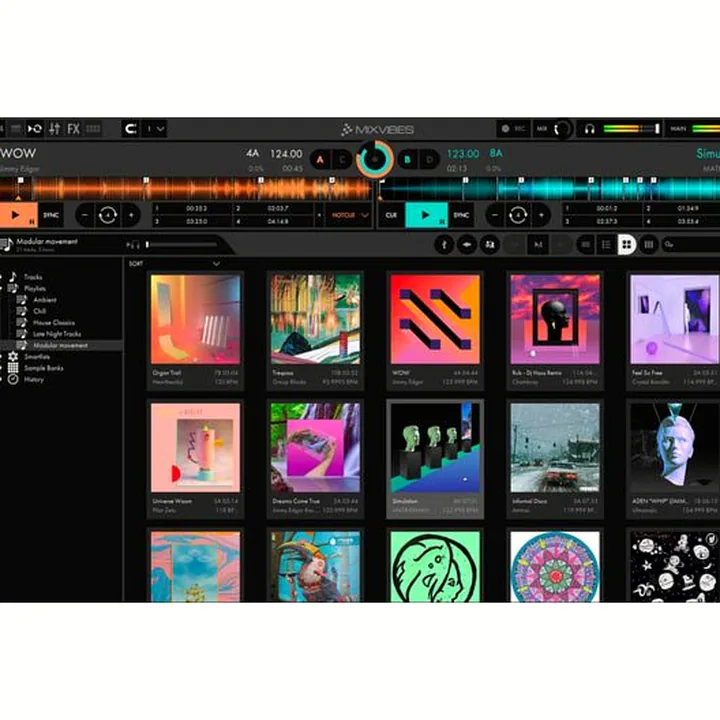Jump to left deck hotcue 4 at 04:14.8
720x720 pixels.
tap(274, 221)
